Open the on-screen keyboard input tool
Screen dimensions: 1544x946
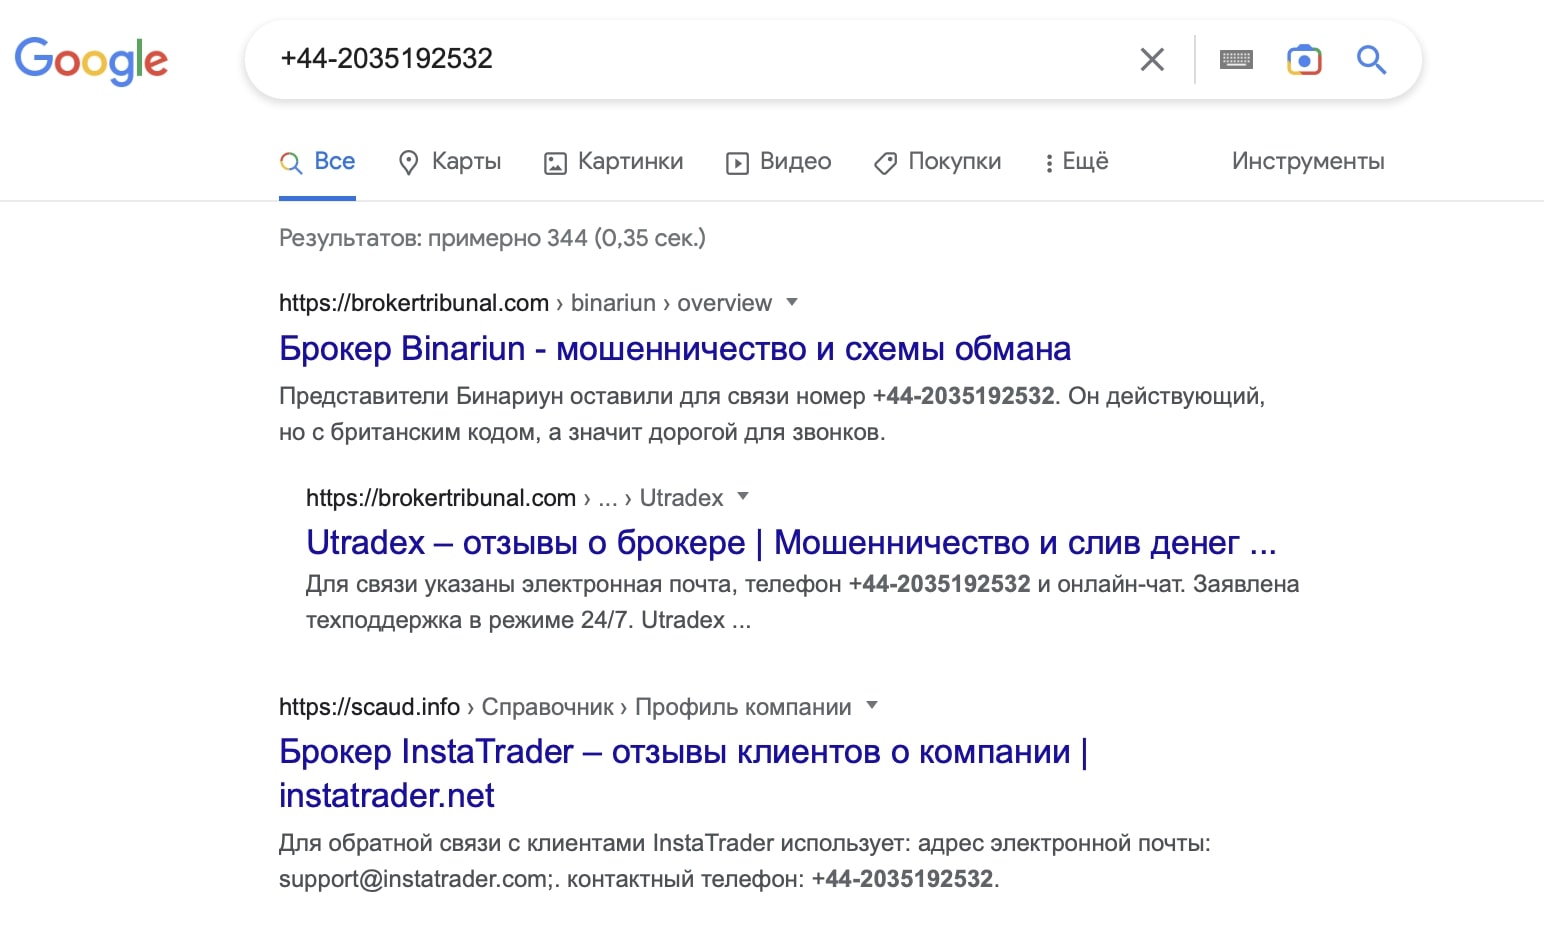click(1236, 60)
